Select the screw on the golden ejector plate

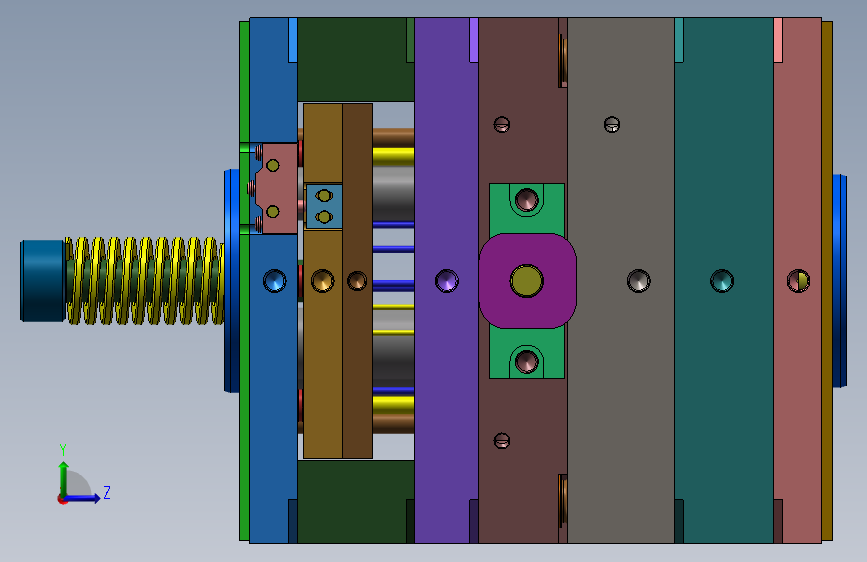[322, 281]
